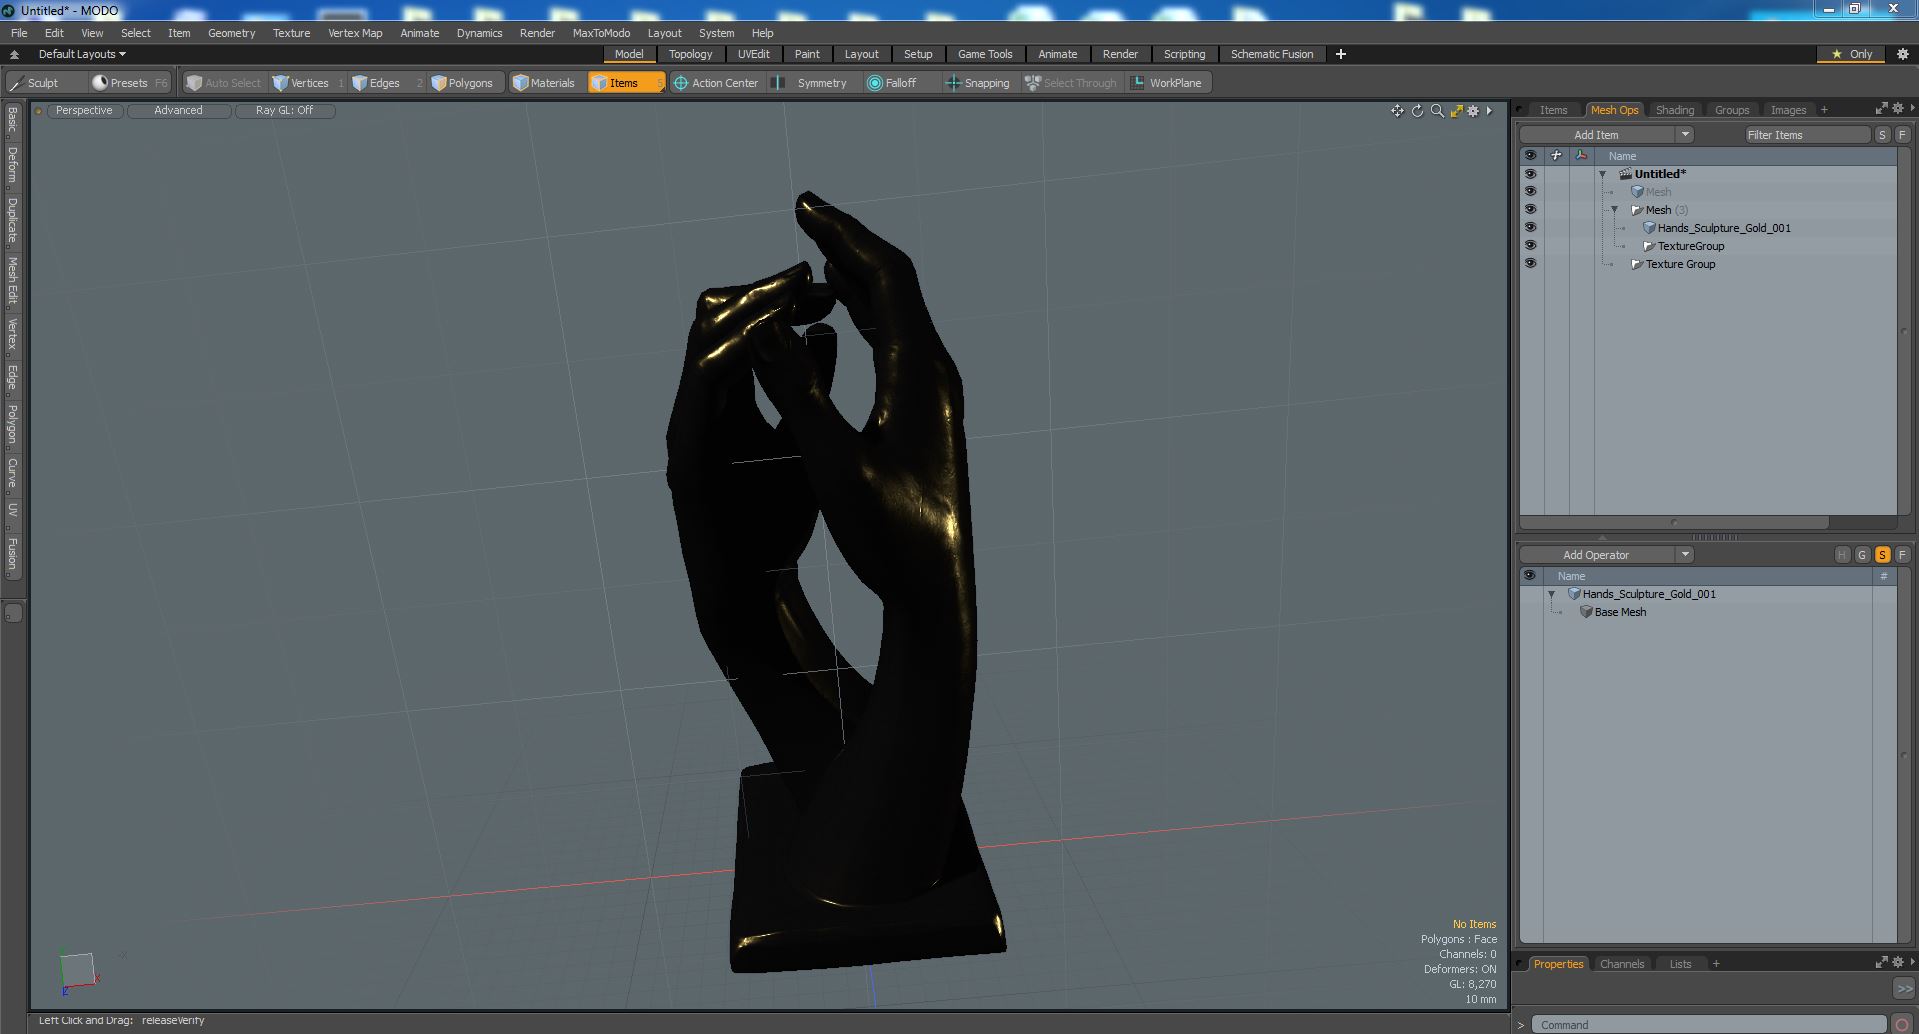Toggle visibility of Hands_Sculpture_Gold_001

1530,228
